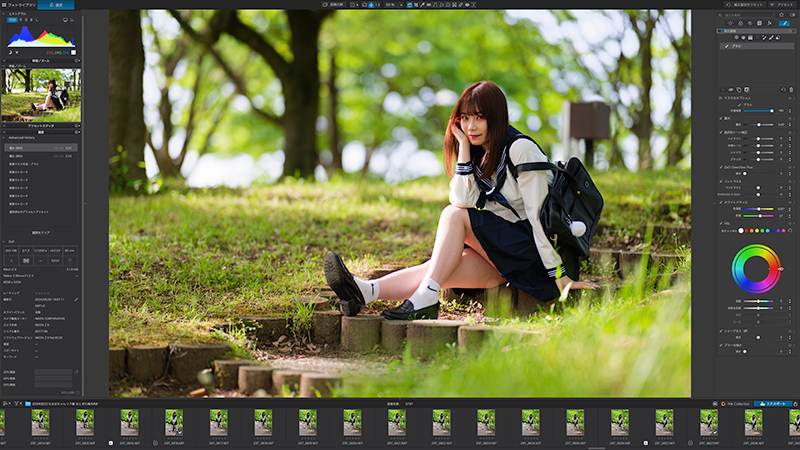Expand the プリセットエディタ palette chevron
800x450 pixels.
(4, 126)
